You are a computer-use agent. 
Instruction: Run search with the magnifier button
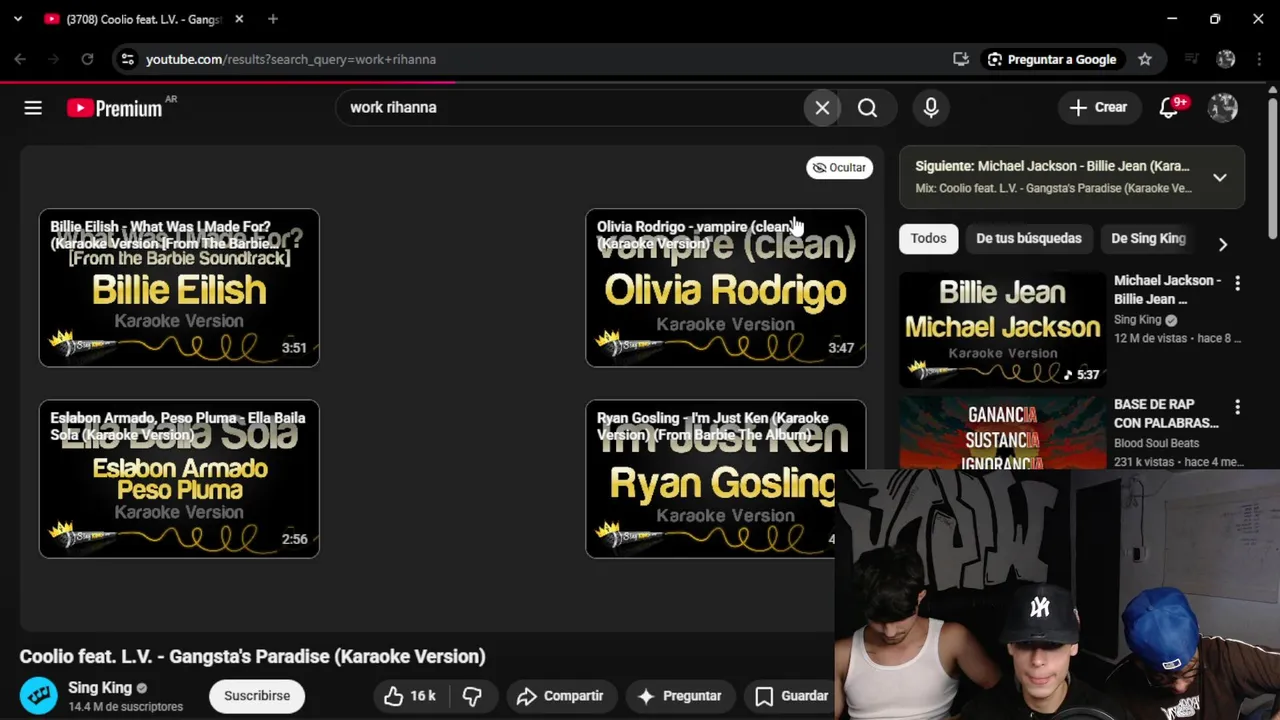click(x=867, y=107)
